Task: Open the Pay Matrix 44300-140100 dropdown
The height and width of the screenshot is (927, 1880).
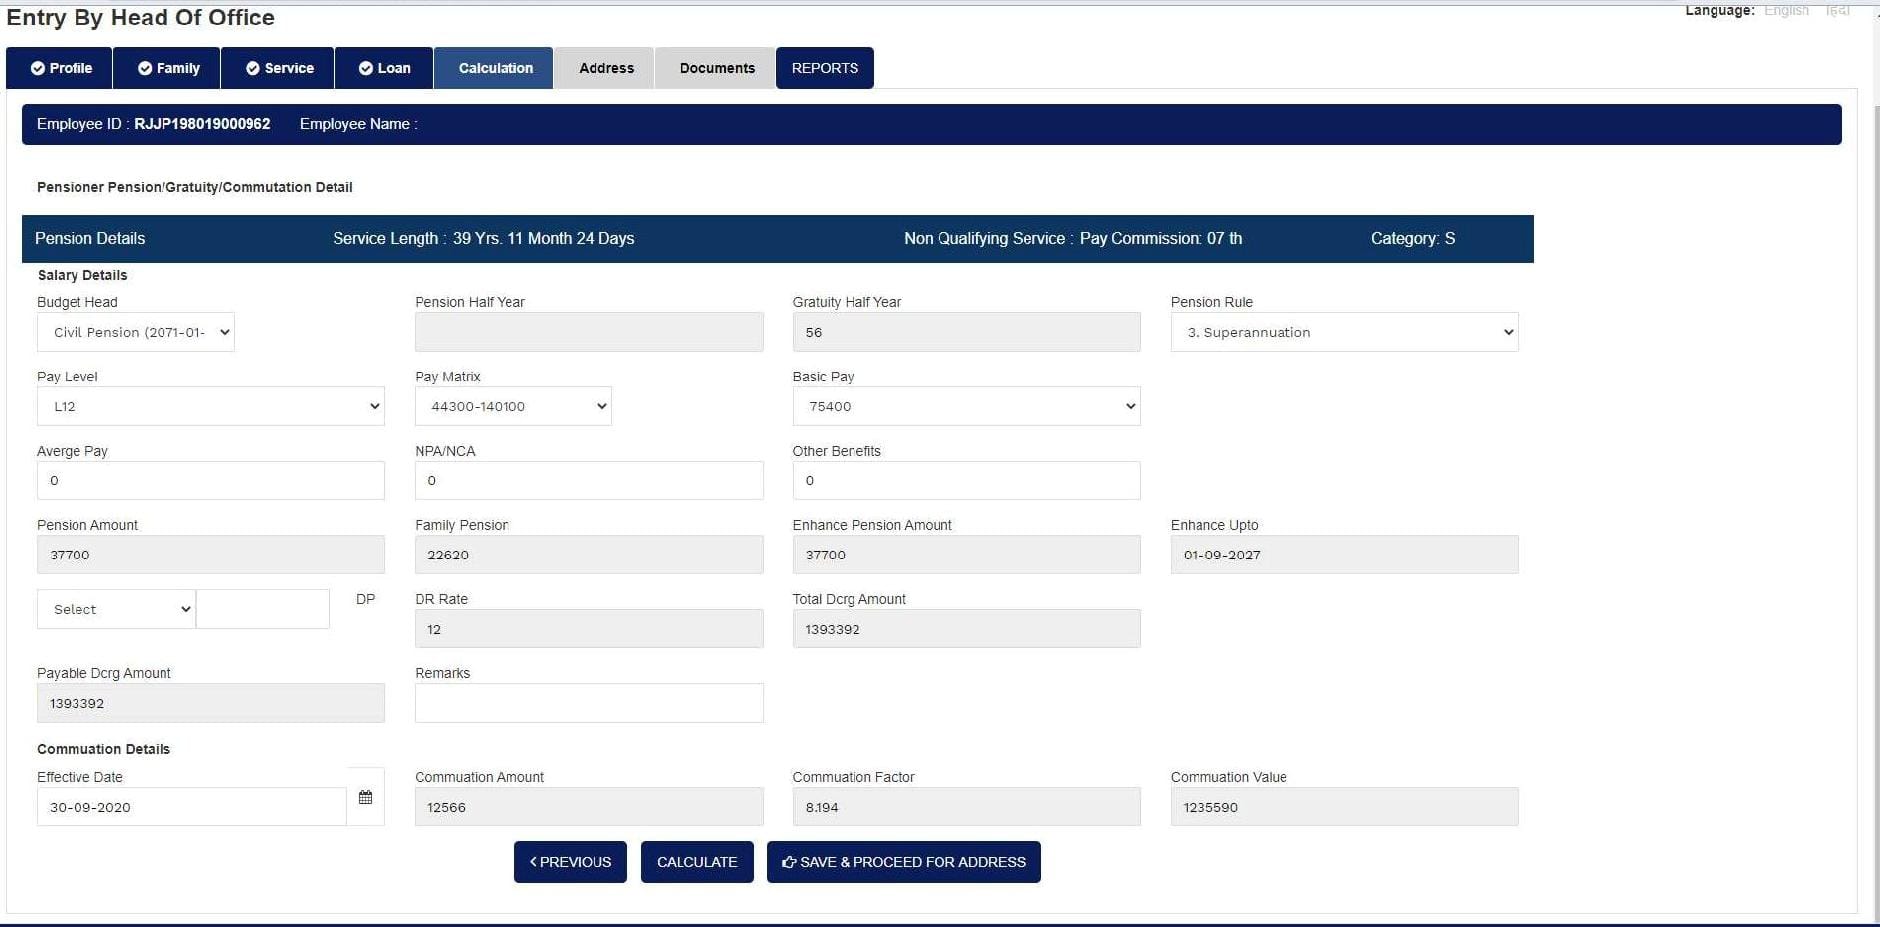Action: 513,406
